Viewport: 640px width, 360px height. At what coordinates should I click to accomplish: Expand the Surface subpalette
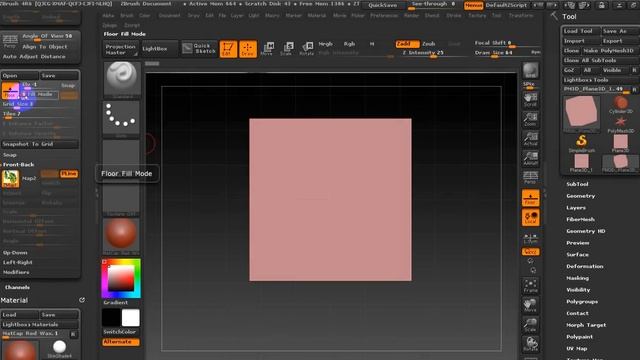point(577,254)
